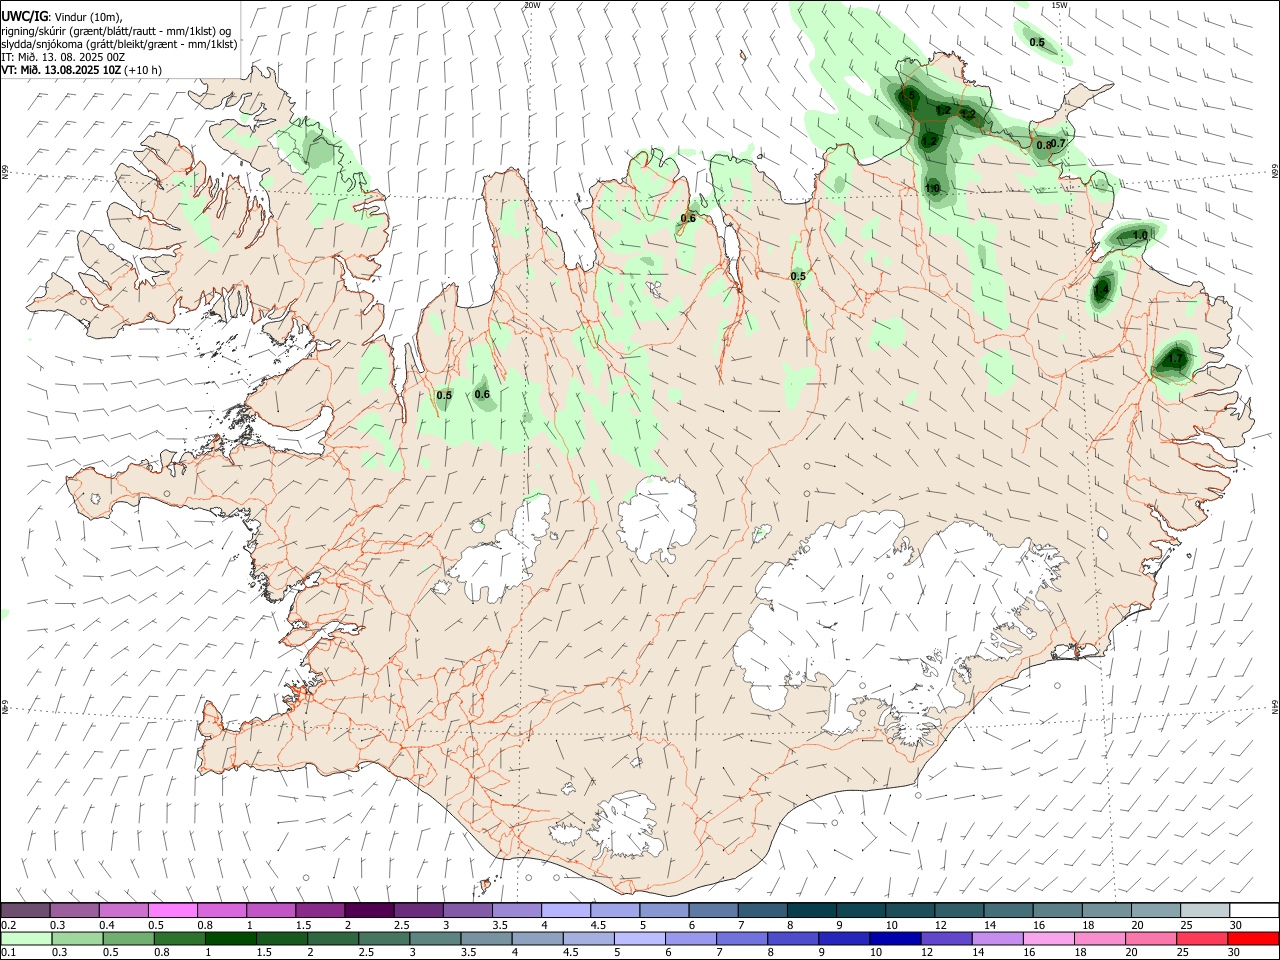1280x960 pixels.
Task: Click pale green bottom swatch between 0.1 and 0.3
Action: point(27,938)
